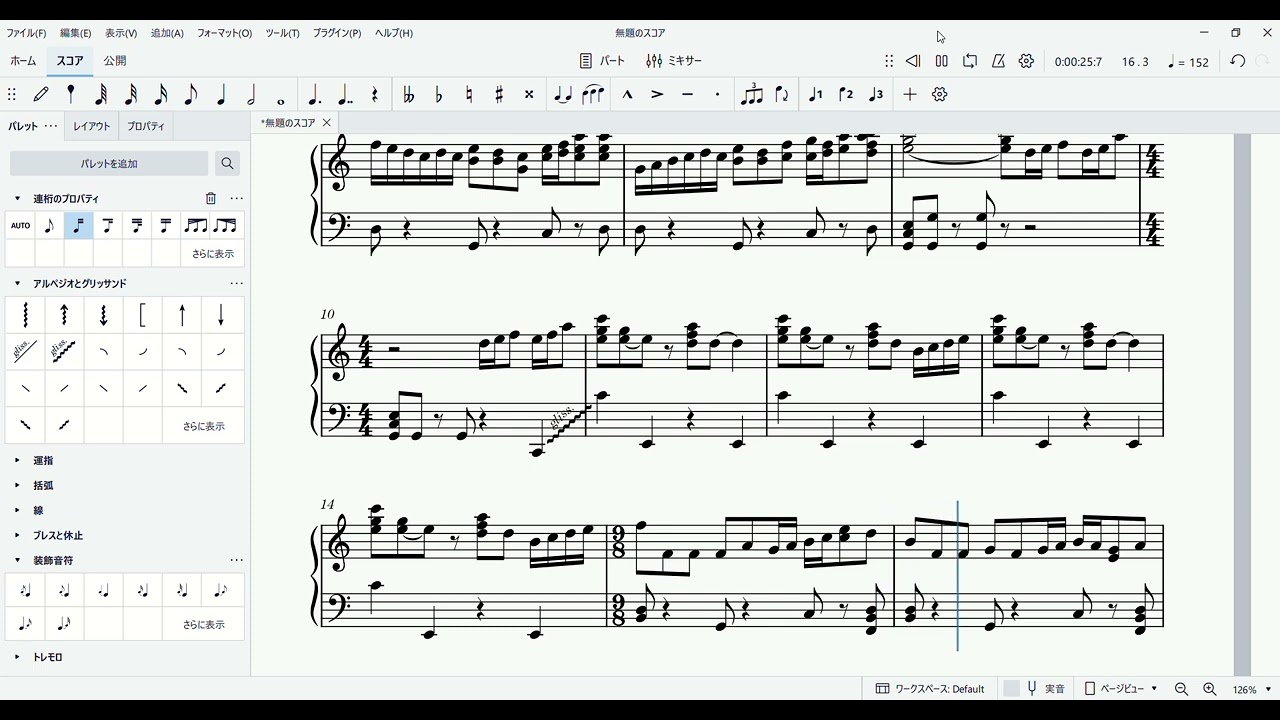Toggle the augmentation dot
The height and width of the screenshot is (720, 1280).
tap(314, 95)
